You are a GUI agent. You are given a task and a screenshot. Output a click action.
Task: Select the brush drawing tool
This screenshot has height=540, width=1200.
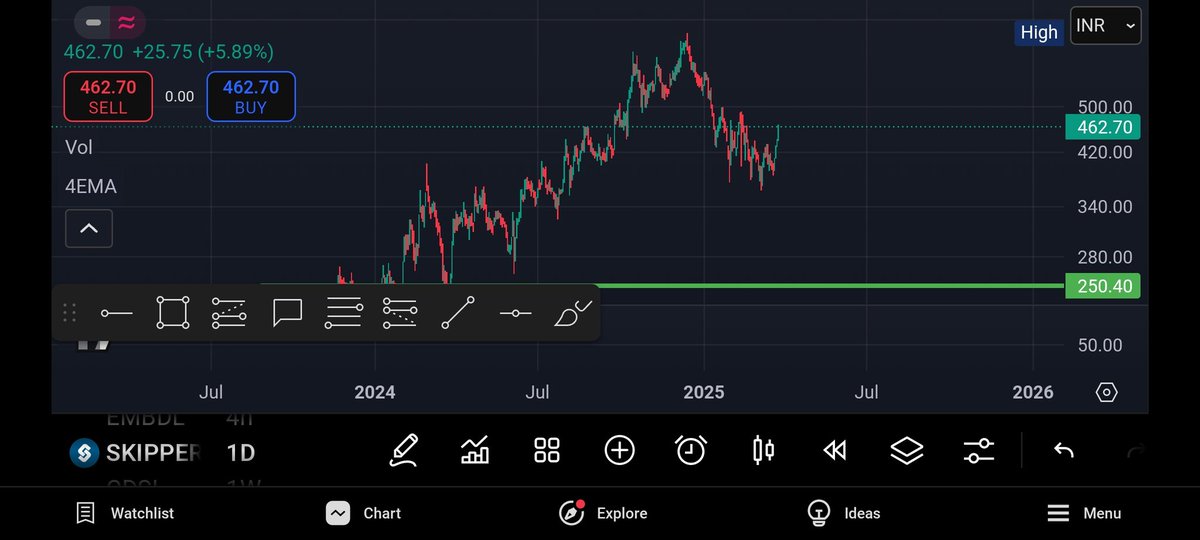573,313
